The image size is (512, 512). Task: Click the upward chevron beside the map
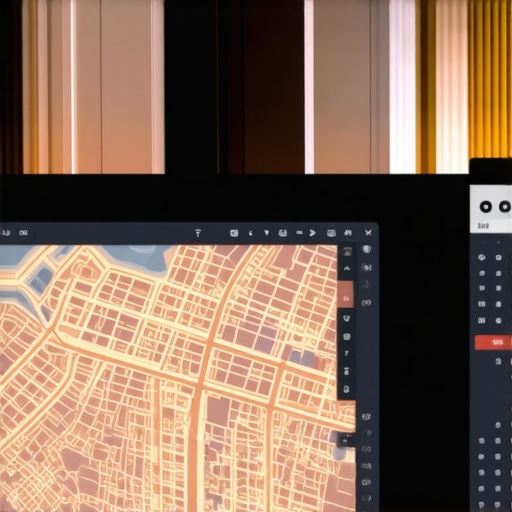tap(347, 268)
